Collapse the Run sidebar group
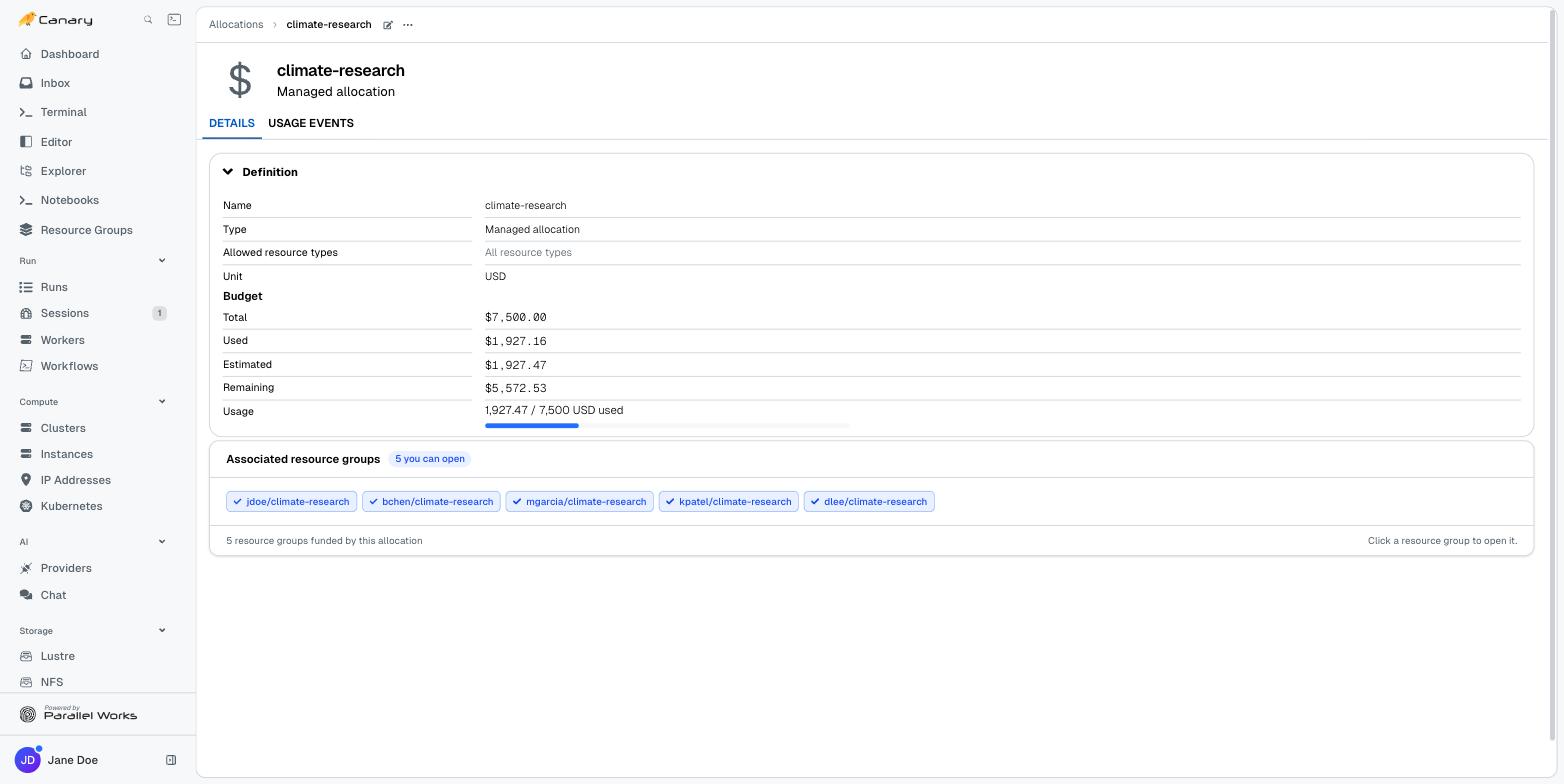This screenshot has width=1564, height=784. (162, 261)
